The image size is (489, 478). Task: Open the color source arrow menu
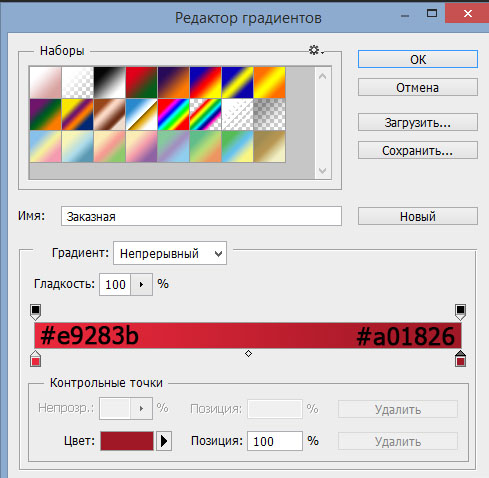(x=164, y=441)
